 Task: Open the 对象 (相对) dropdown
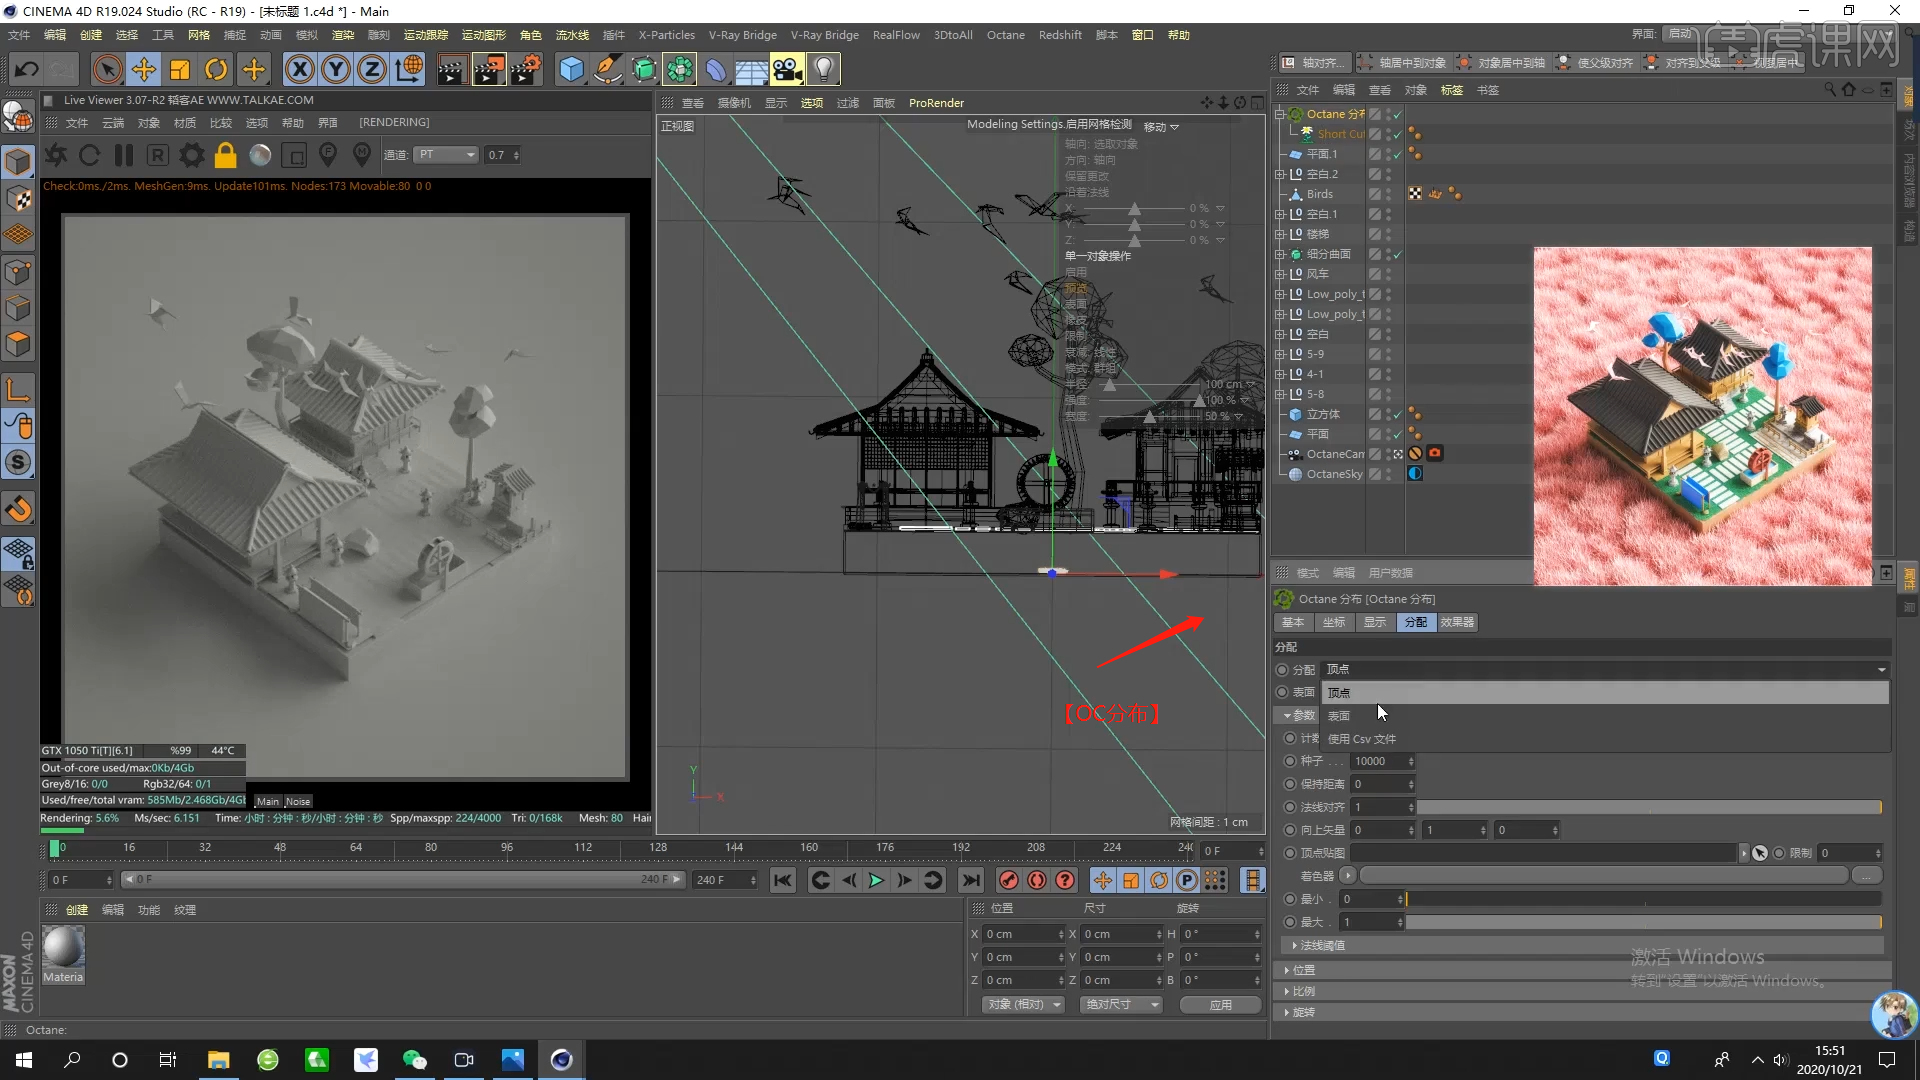point(1024,1004)
